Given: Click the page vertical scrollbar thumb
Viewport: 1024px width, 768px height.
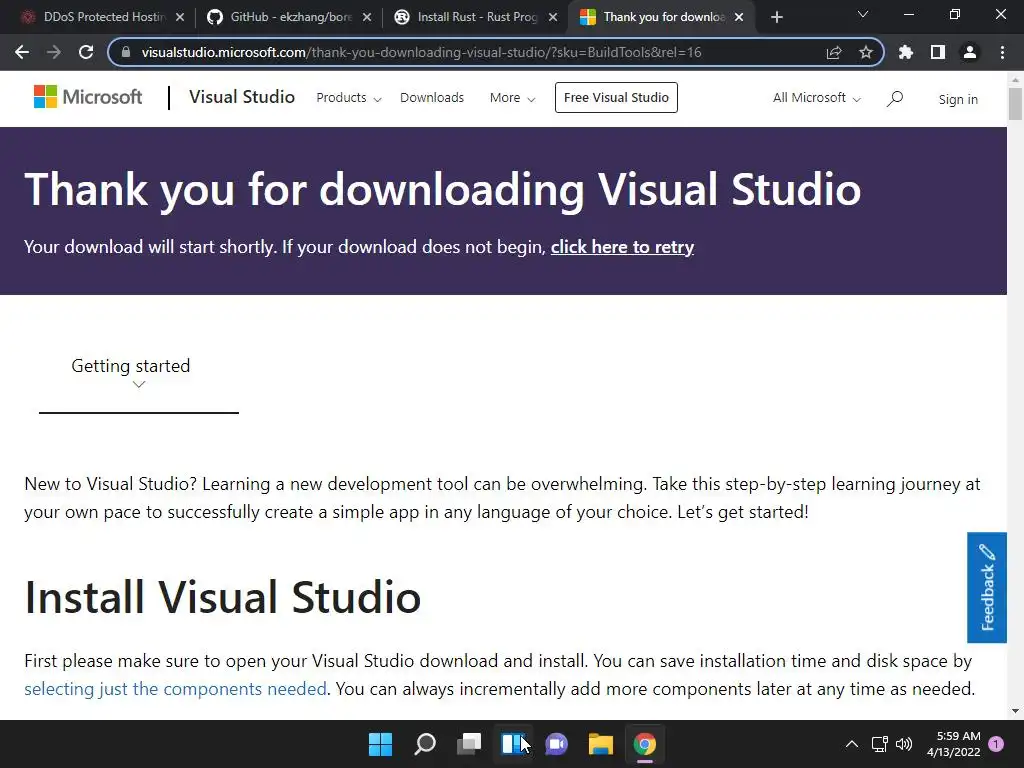Looking at the screenshot, I should [x=1015, y=103].
